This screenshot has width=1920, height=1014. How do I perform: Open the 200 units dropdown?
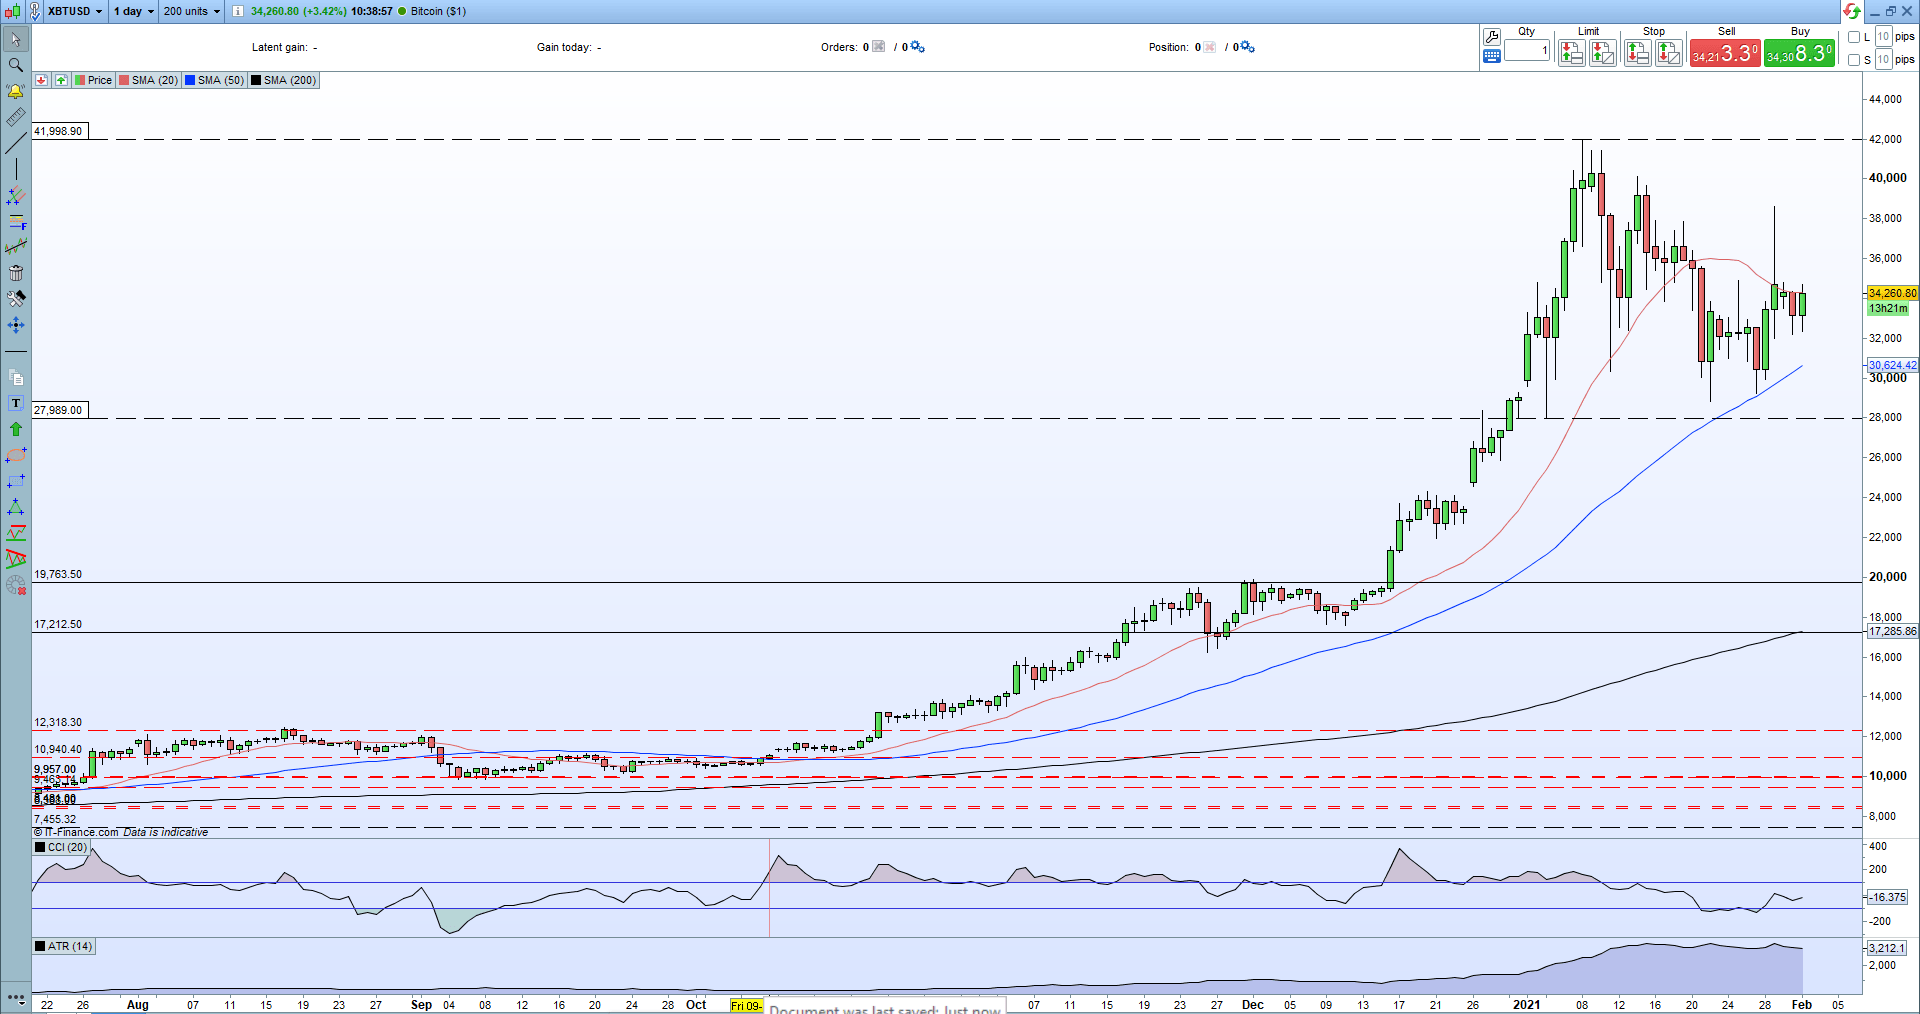[x=192, y=11]
